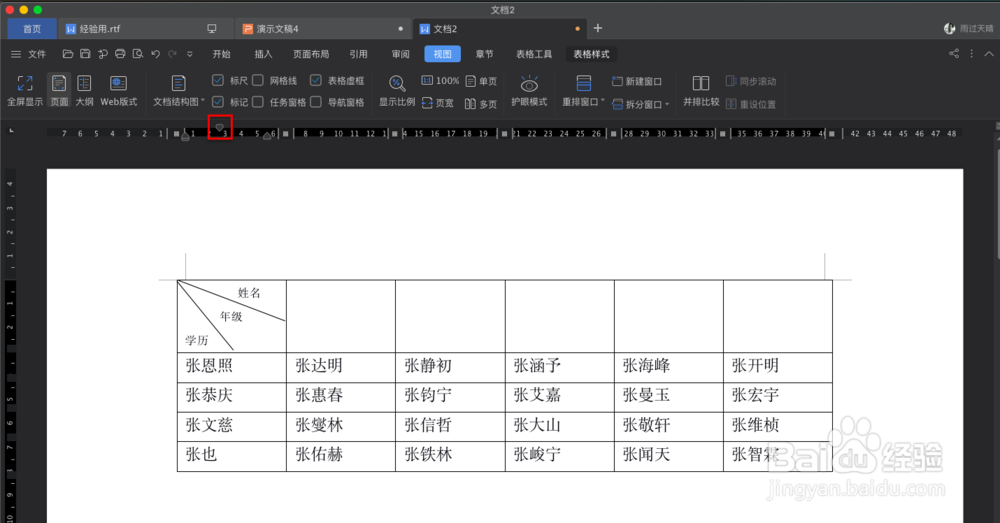Toggle the 标尺 ruler checkbox
This screenshot has height=523, width=1000.
click(x=217, y=80)
